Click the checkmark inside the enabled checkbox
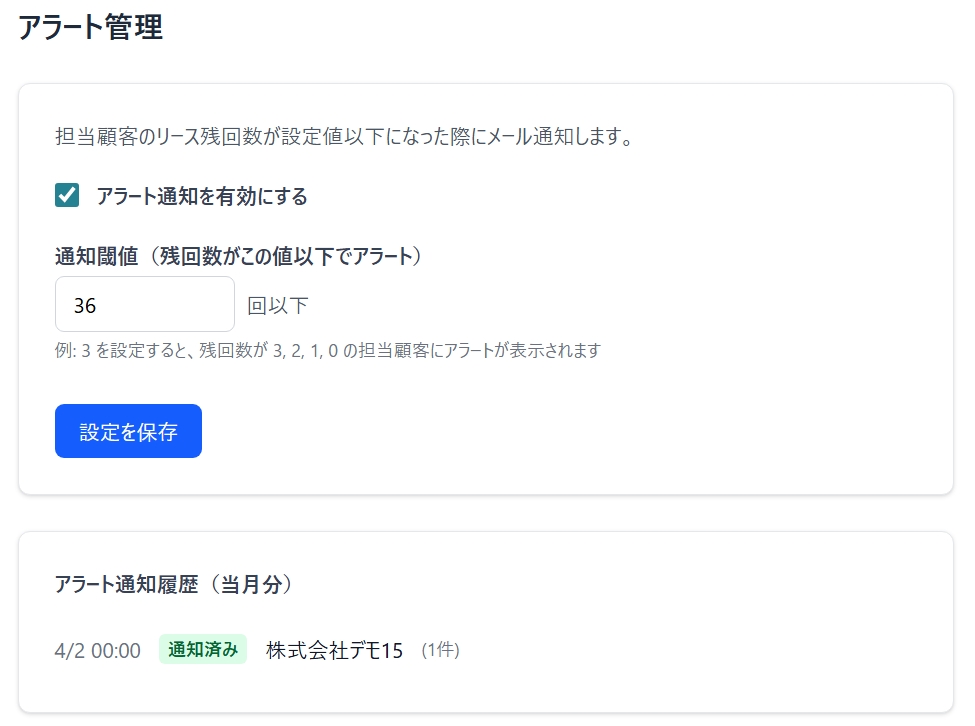Image resolution: width=975 pixels, height=726 pixels. point(66,196)
